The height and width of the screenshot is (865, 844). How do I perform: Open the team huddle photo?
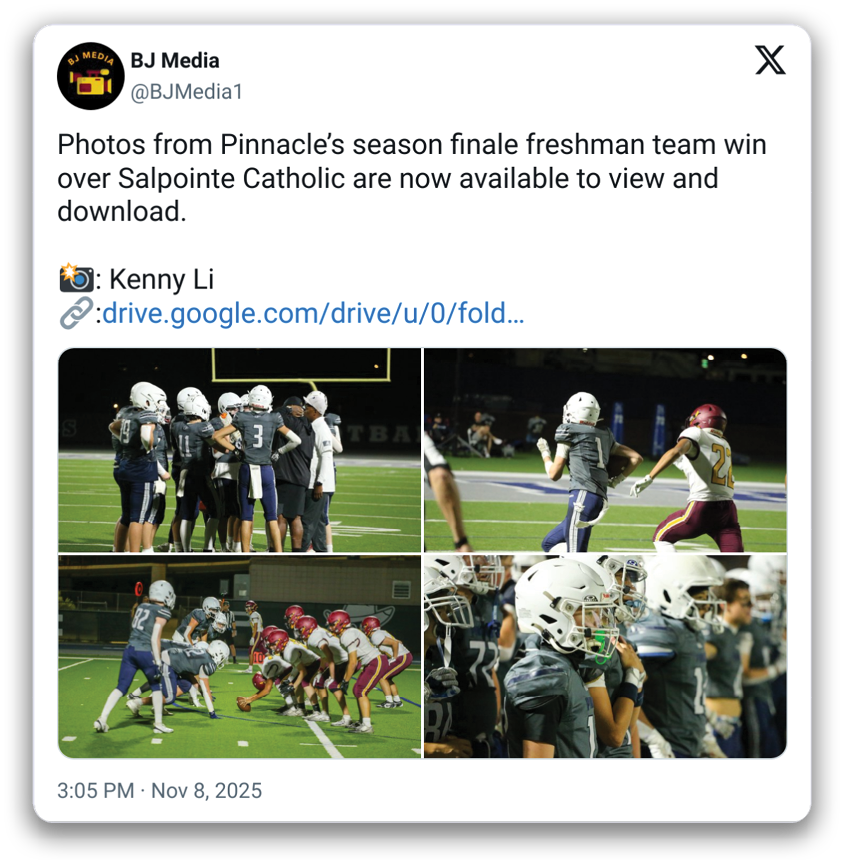click(x=239, y=450)
